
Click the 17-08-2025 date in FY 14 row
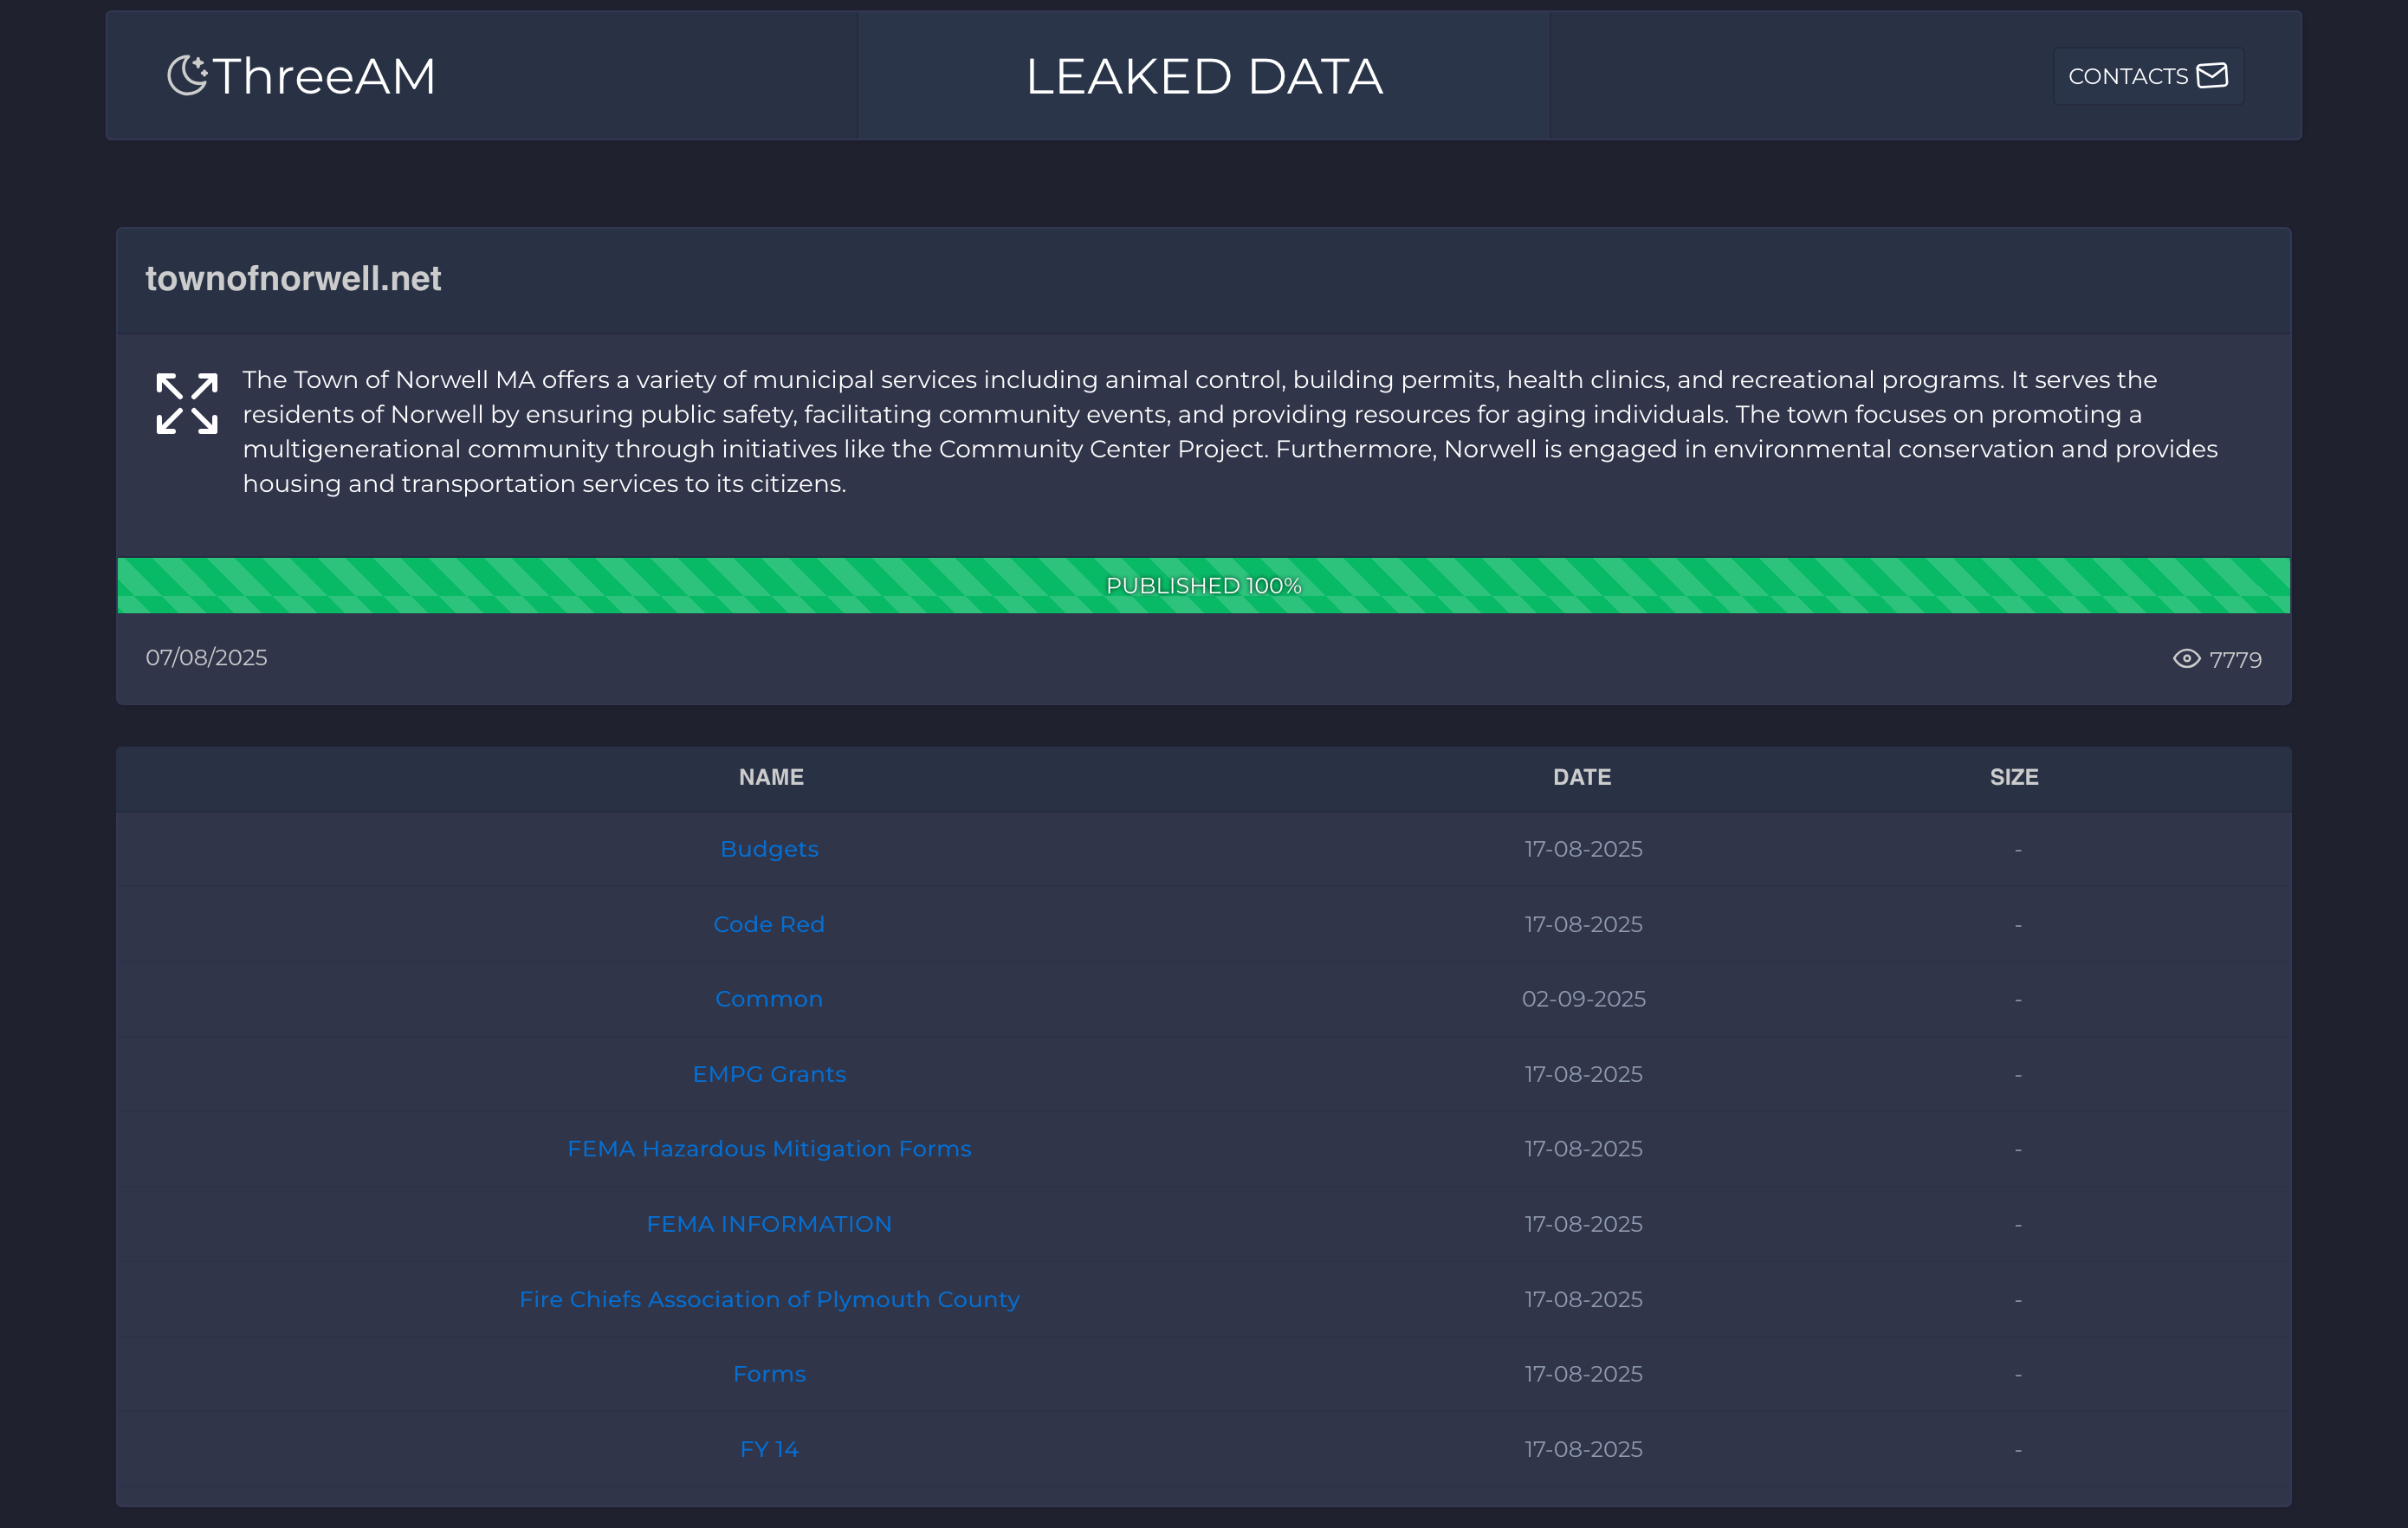click(x=1583, y=1448)
